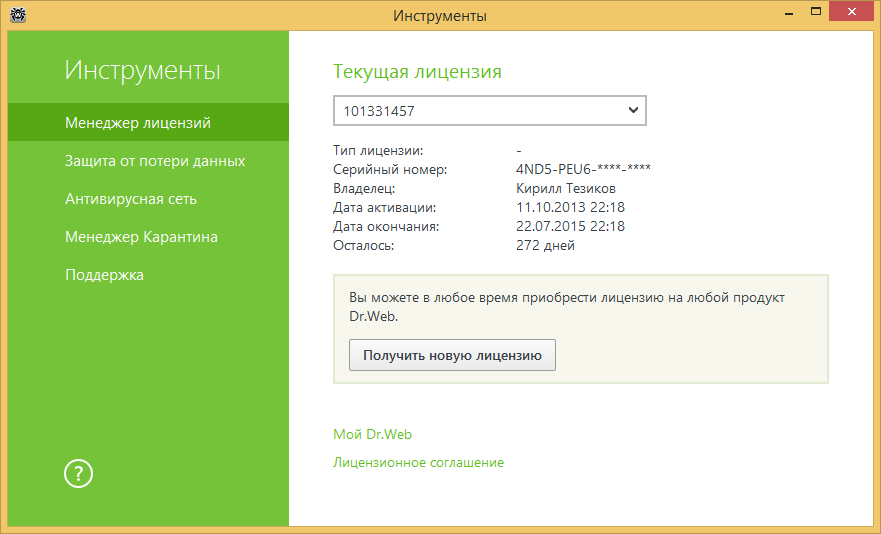Maximize the Инструменты window
Screen dimensions: 881x534
[816, 11]
